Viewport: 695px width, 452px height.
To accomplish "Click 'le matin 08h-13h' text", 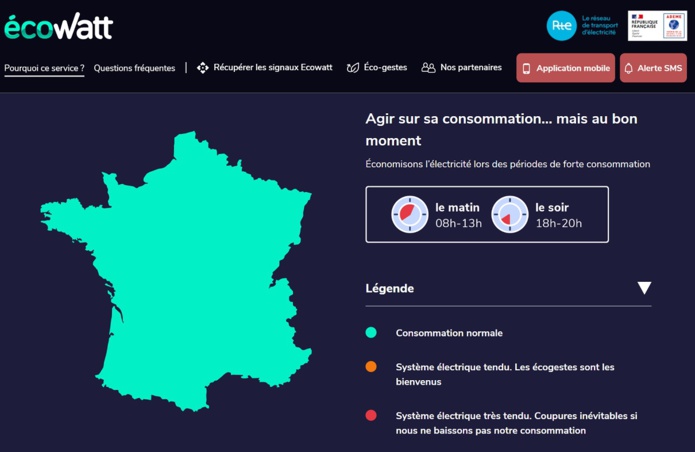I will point(458,215).
